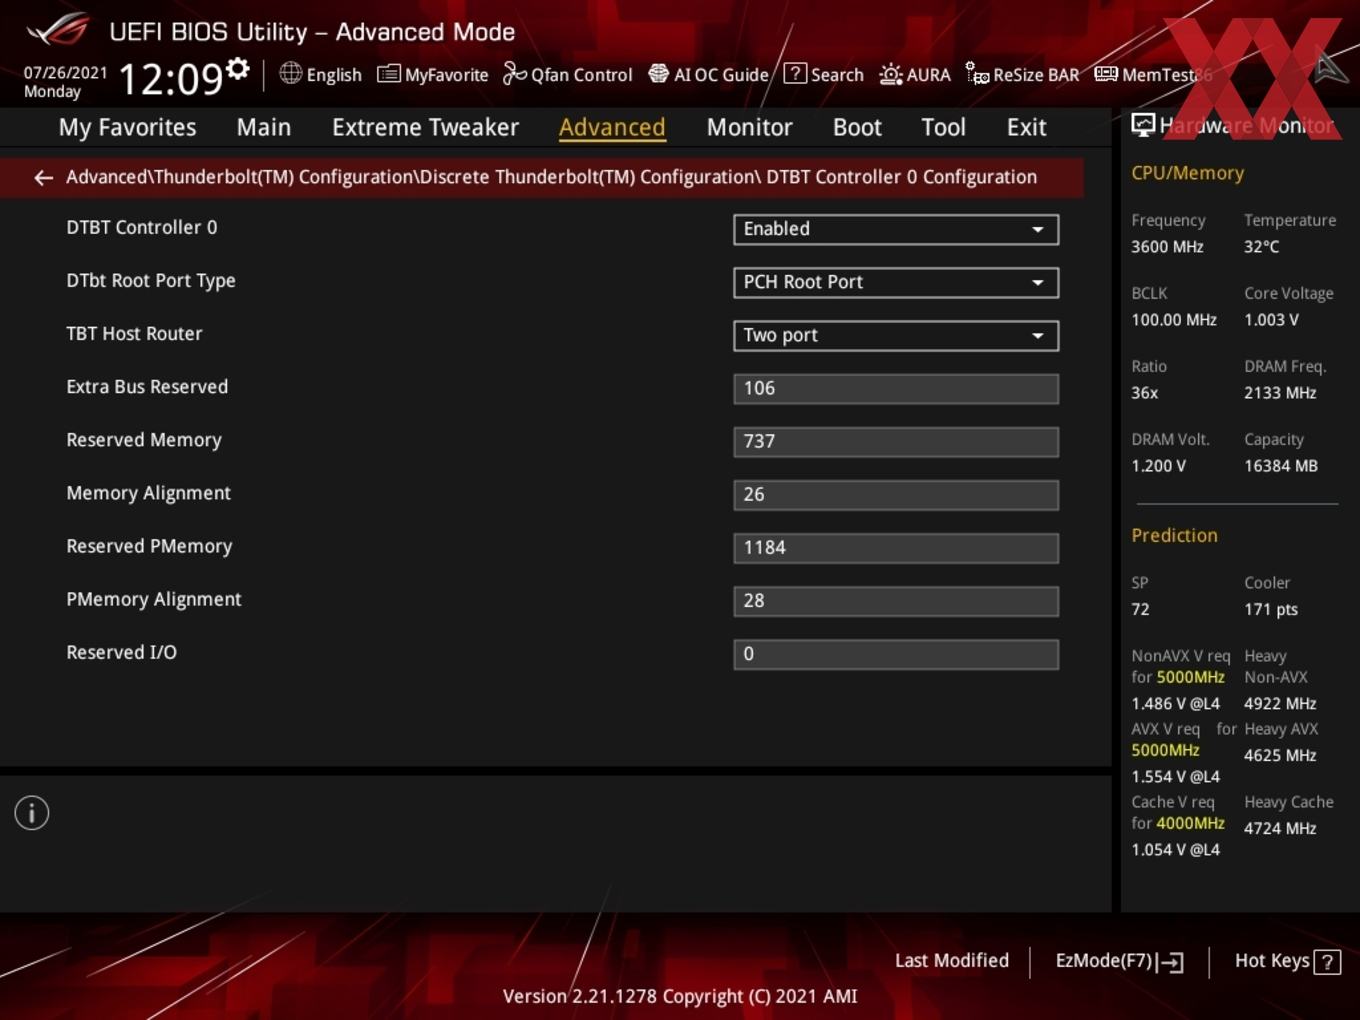Click the Memory Alignment input field
Screen dimensions: 1360x1020
pyautogui.click(x=896, y=494)
